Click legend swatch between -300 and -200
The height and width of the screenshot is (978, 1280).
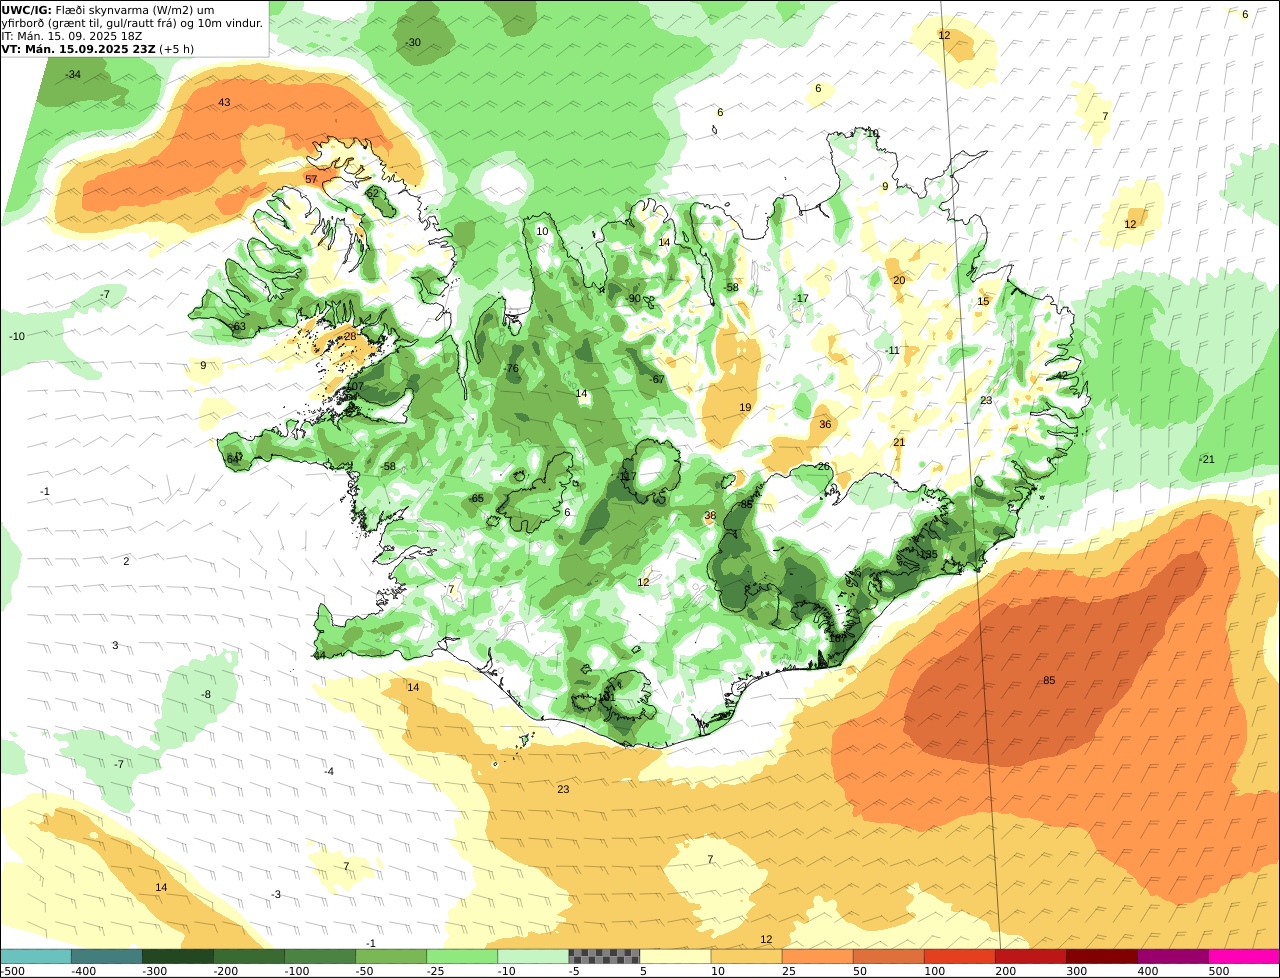(x=177, y=956)
